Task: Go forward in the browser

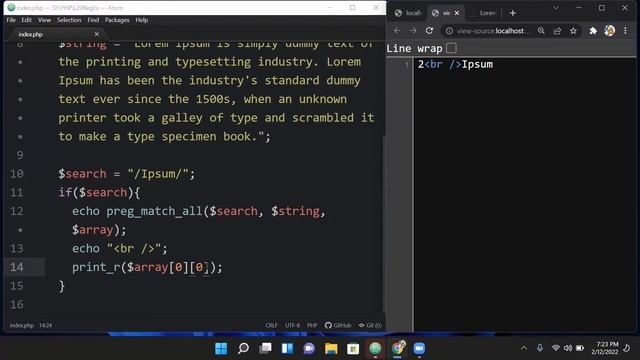Action: click(x=413, y=31)
